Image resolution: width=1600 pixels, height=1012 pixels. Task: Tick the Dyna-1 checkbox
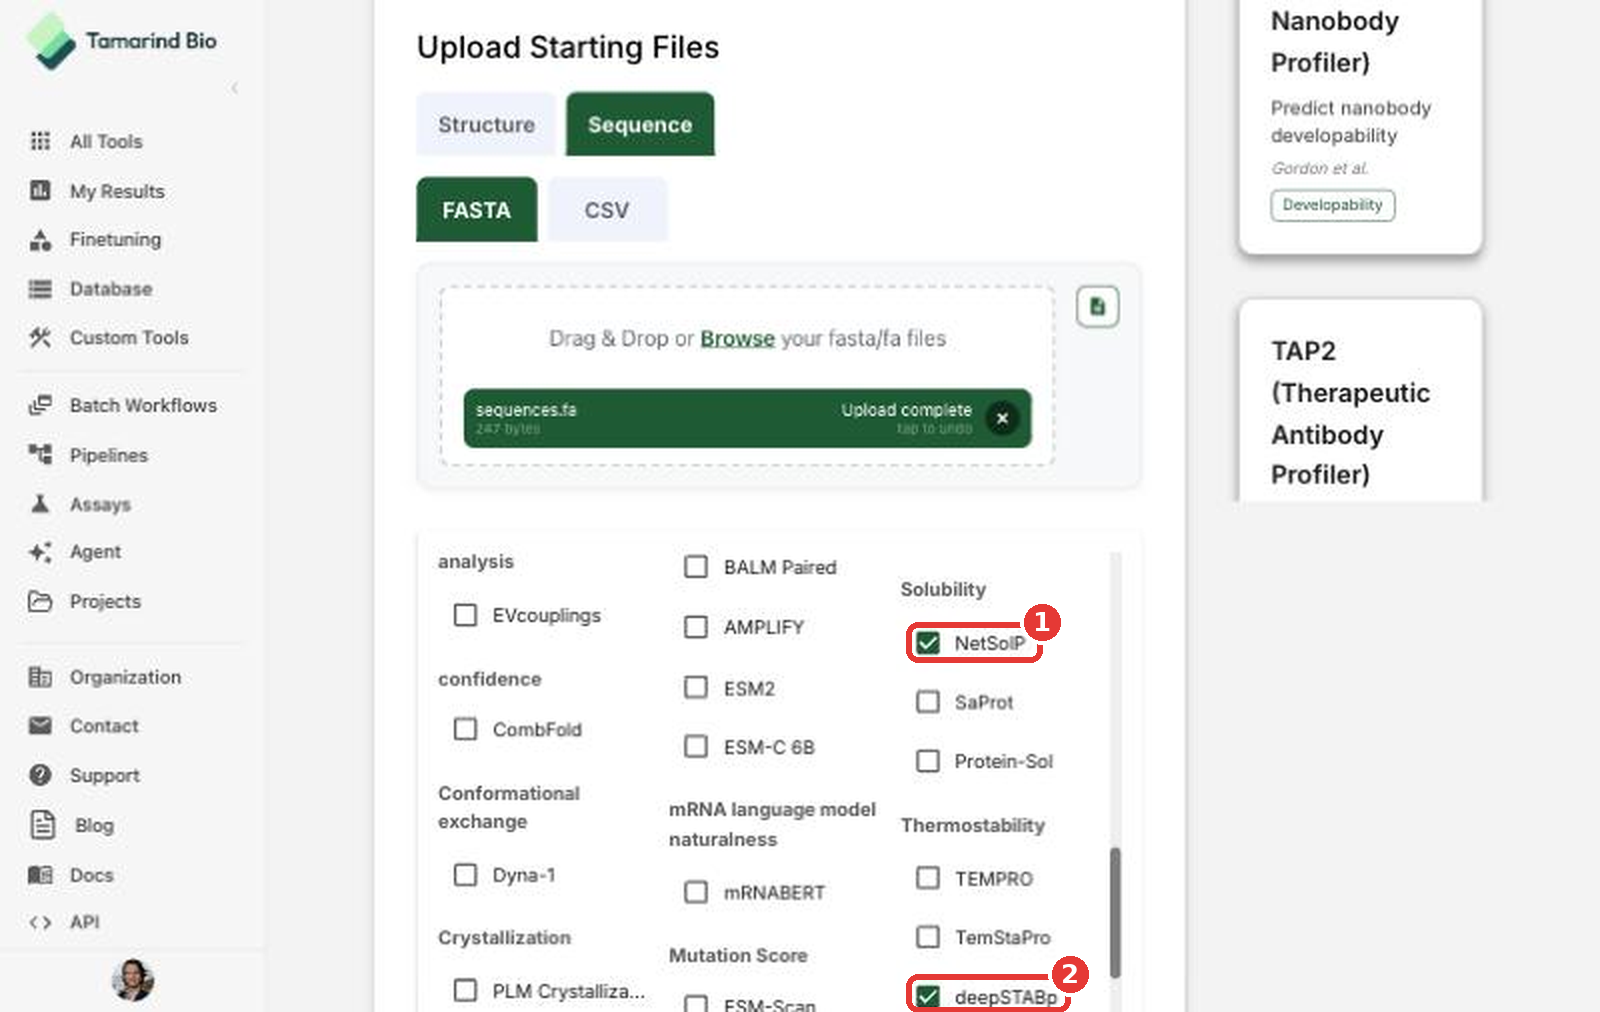[465, 875]
